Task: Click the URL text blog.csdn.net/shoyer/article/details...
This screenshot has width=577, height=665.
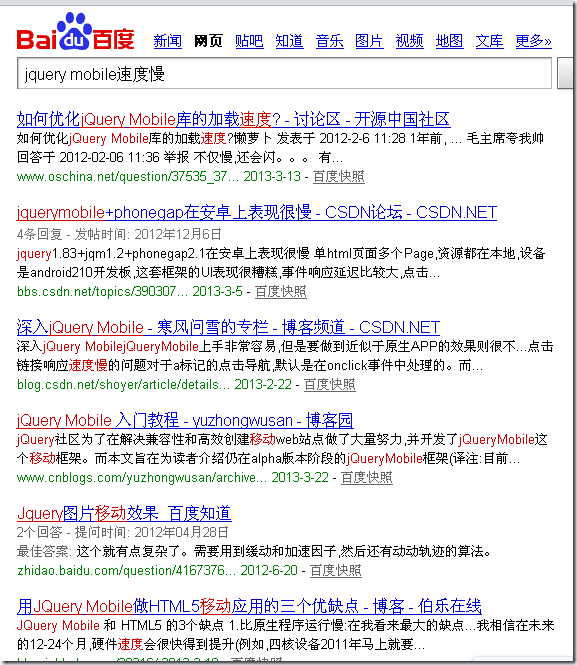Action: (x=123, y=384)
